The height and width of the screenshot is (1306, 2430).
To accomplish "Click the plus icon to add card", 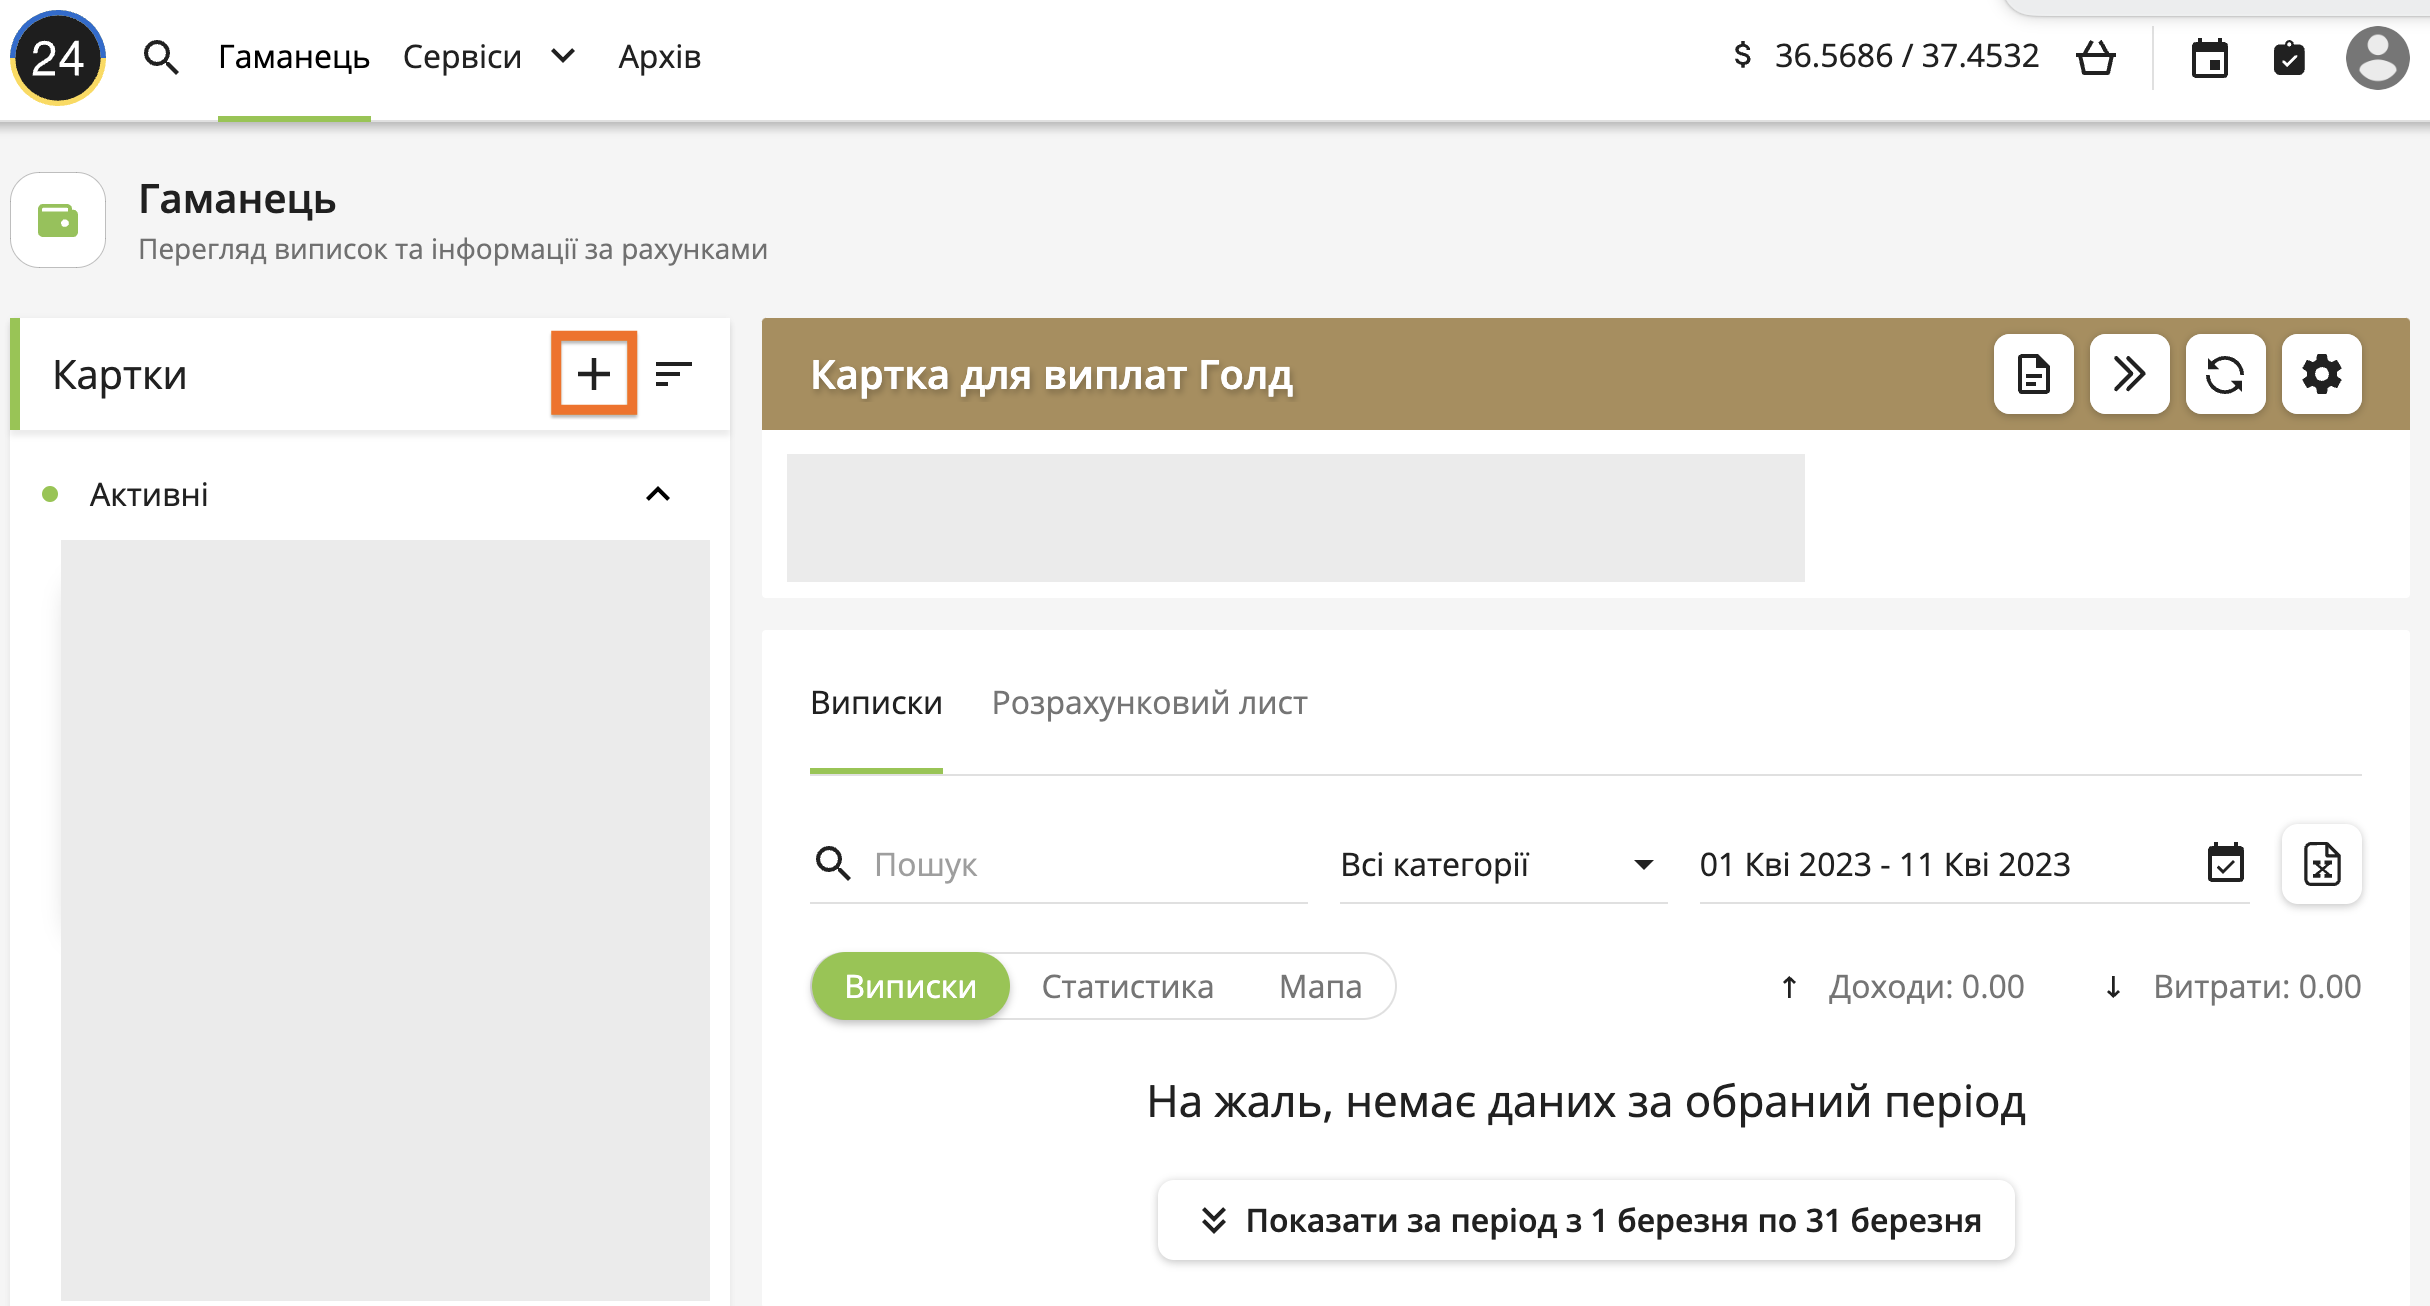I will [x=593, y=374].
